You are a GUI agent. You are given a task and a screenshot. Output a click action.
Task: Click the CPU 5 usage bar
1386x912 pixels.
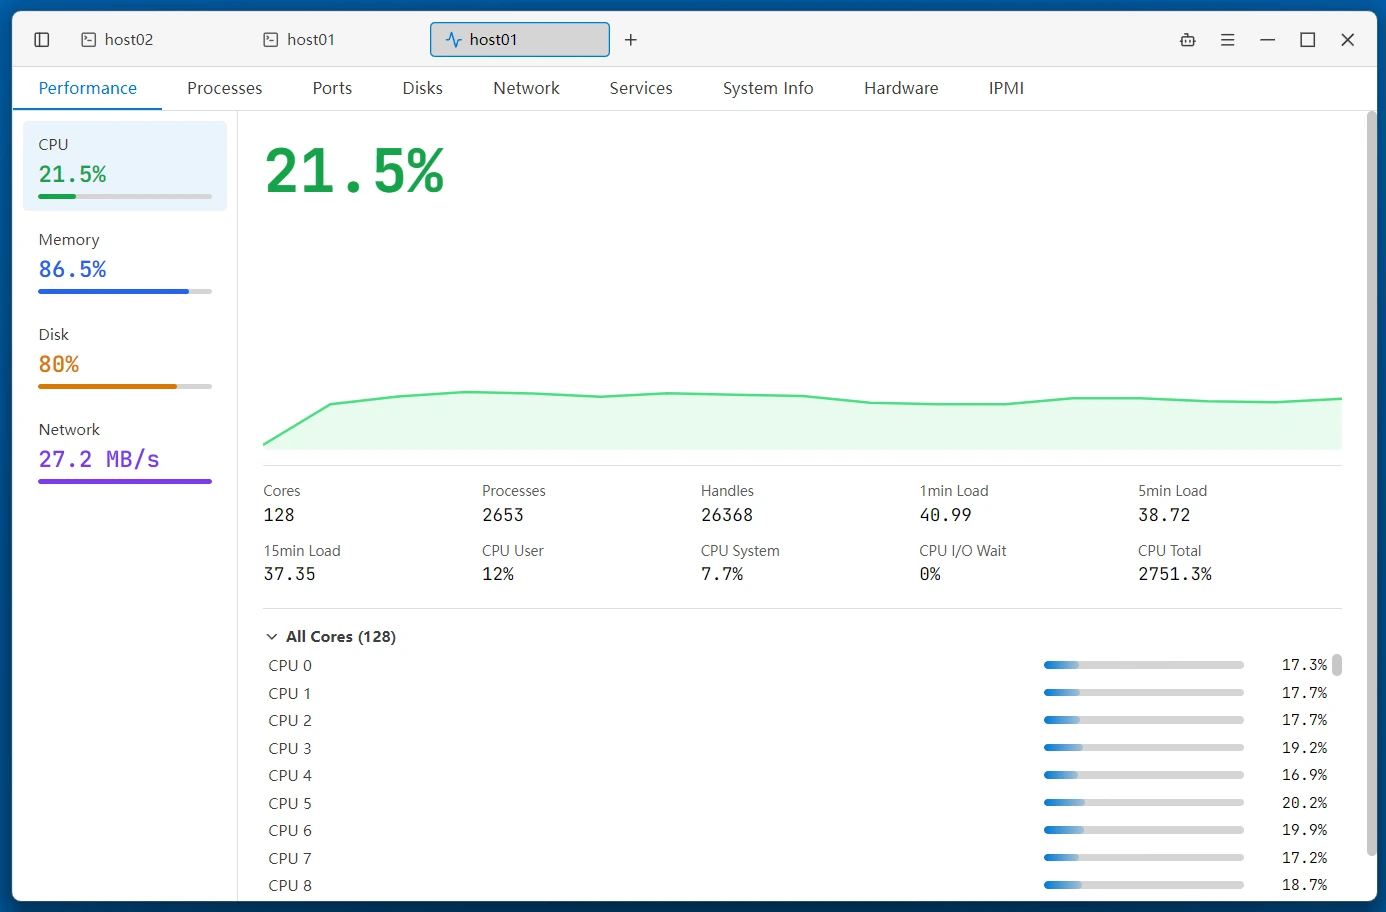pos(1144,803)
